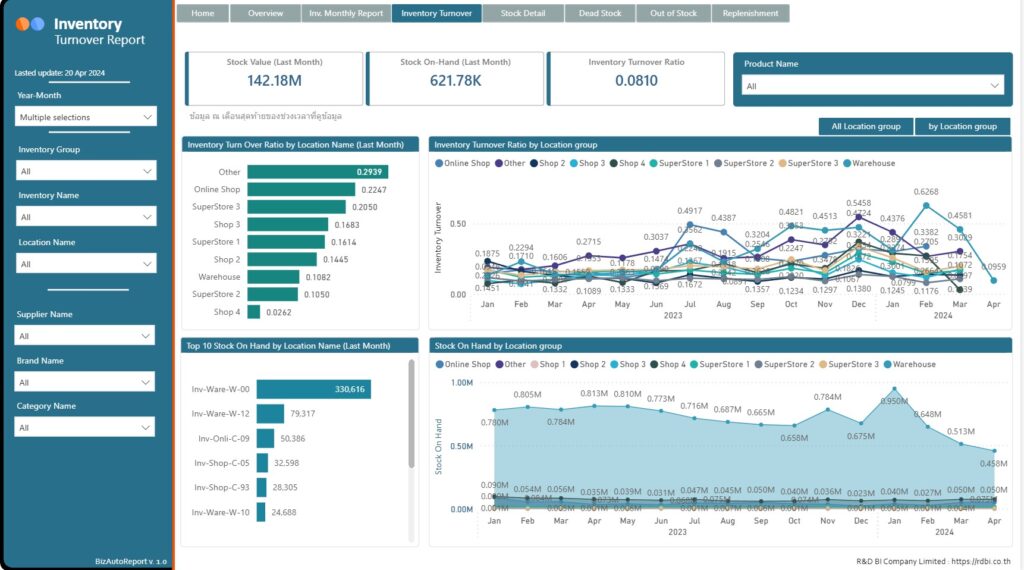Expand the Brand Name dropdown
The width and height of the screenshot is (1024, 570).
point(86,382)
